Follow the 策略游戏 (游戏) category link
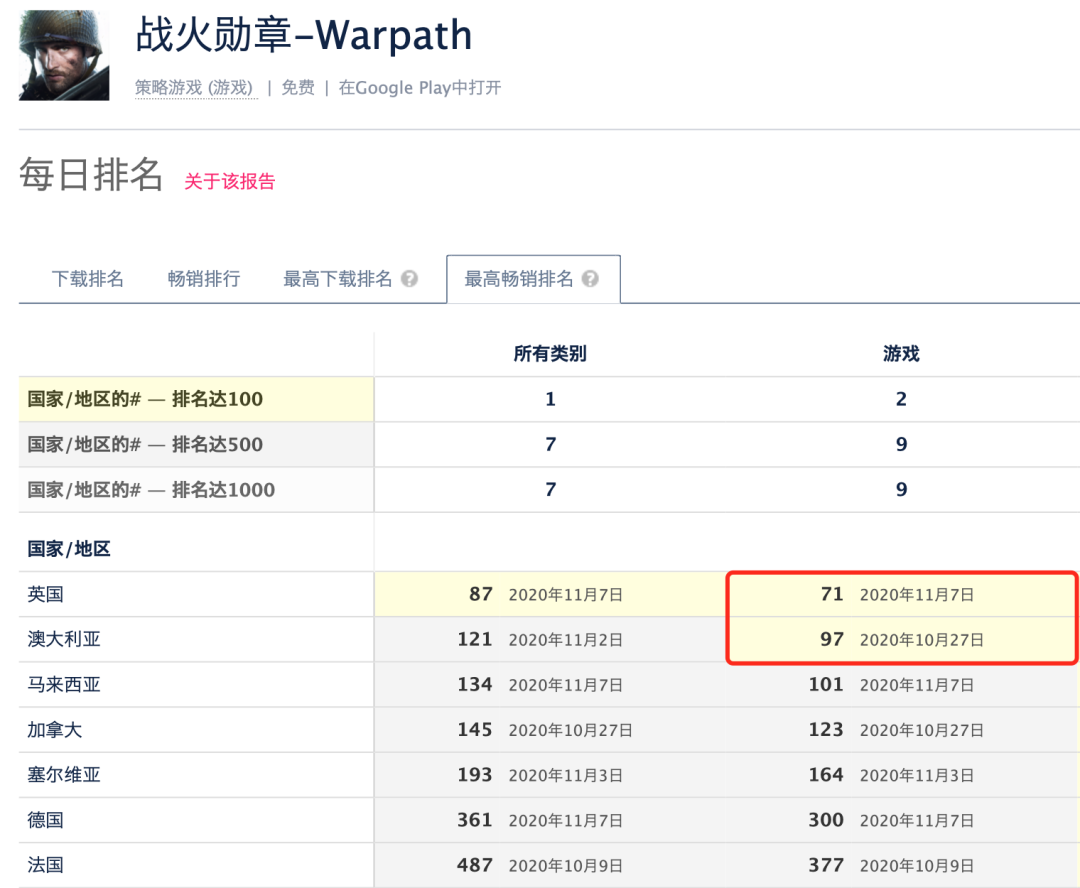Screen dimensions: 1080x888 (x=194, y=87)
